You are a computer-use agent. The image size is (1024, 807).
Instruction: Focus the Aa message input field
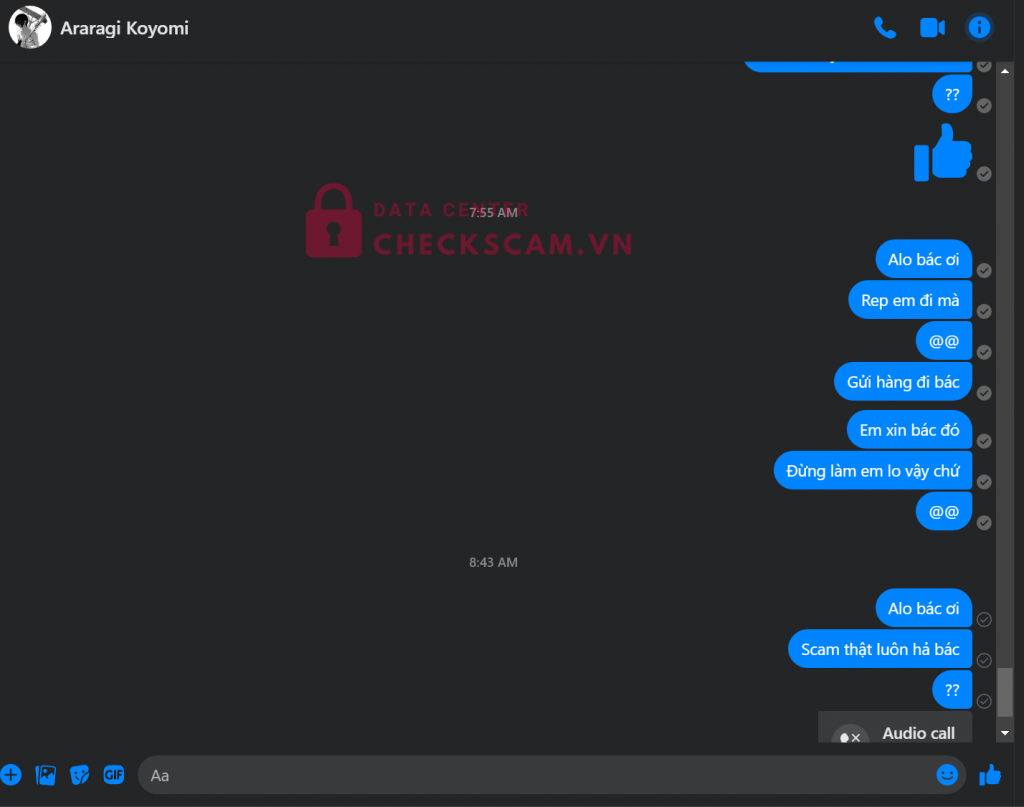(x=535, y=775)
